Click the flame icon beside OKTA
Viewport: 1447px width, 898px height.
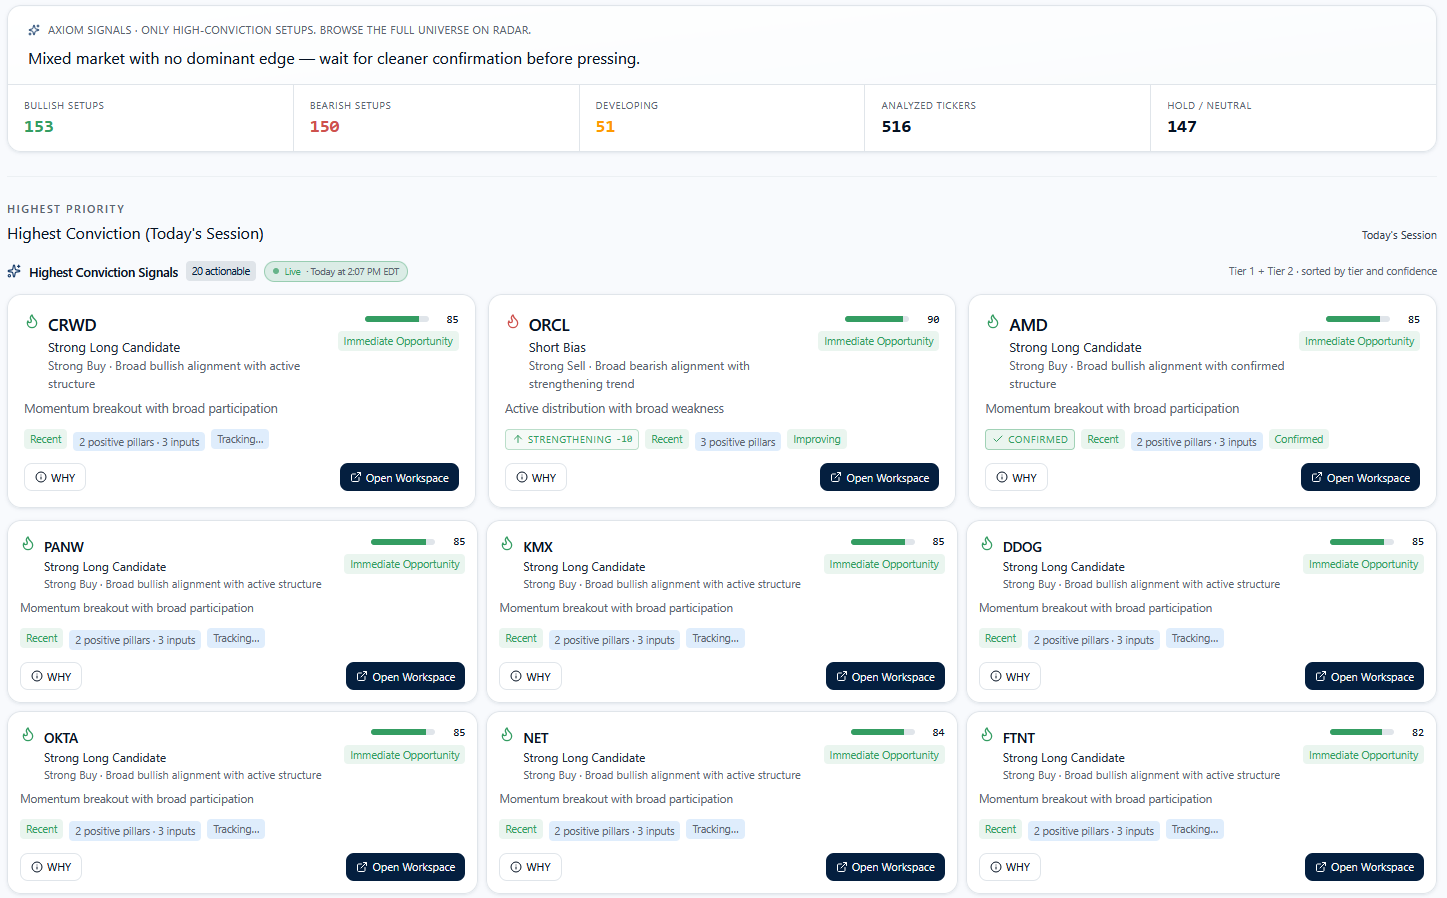pyautogui.click(x=28, y=735)
